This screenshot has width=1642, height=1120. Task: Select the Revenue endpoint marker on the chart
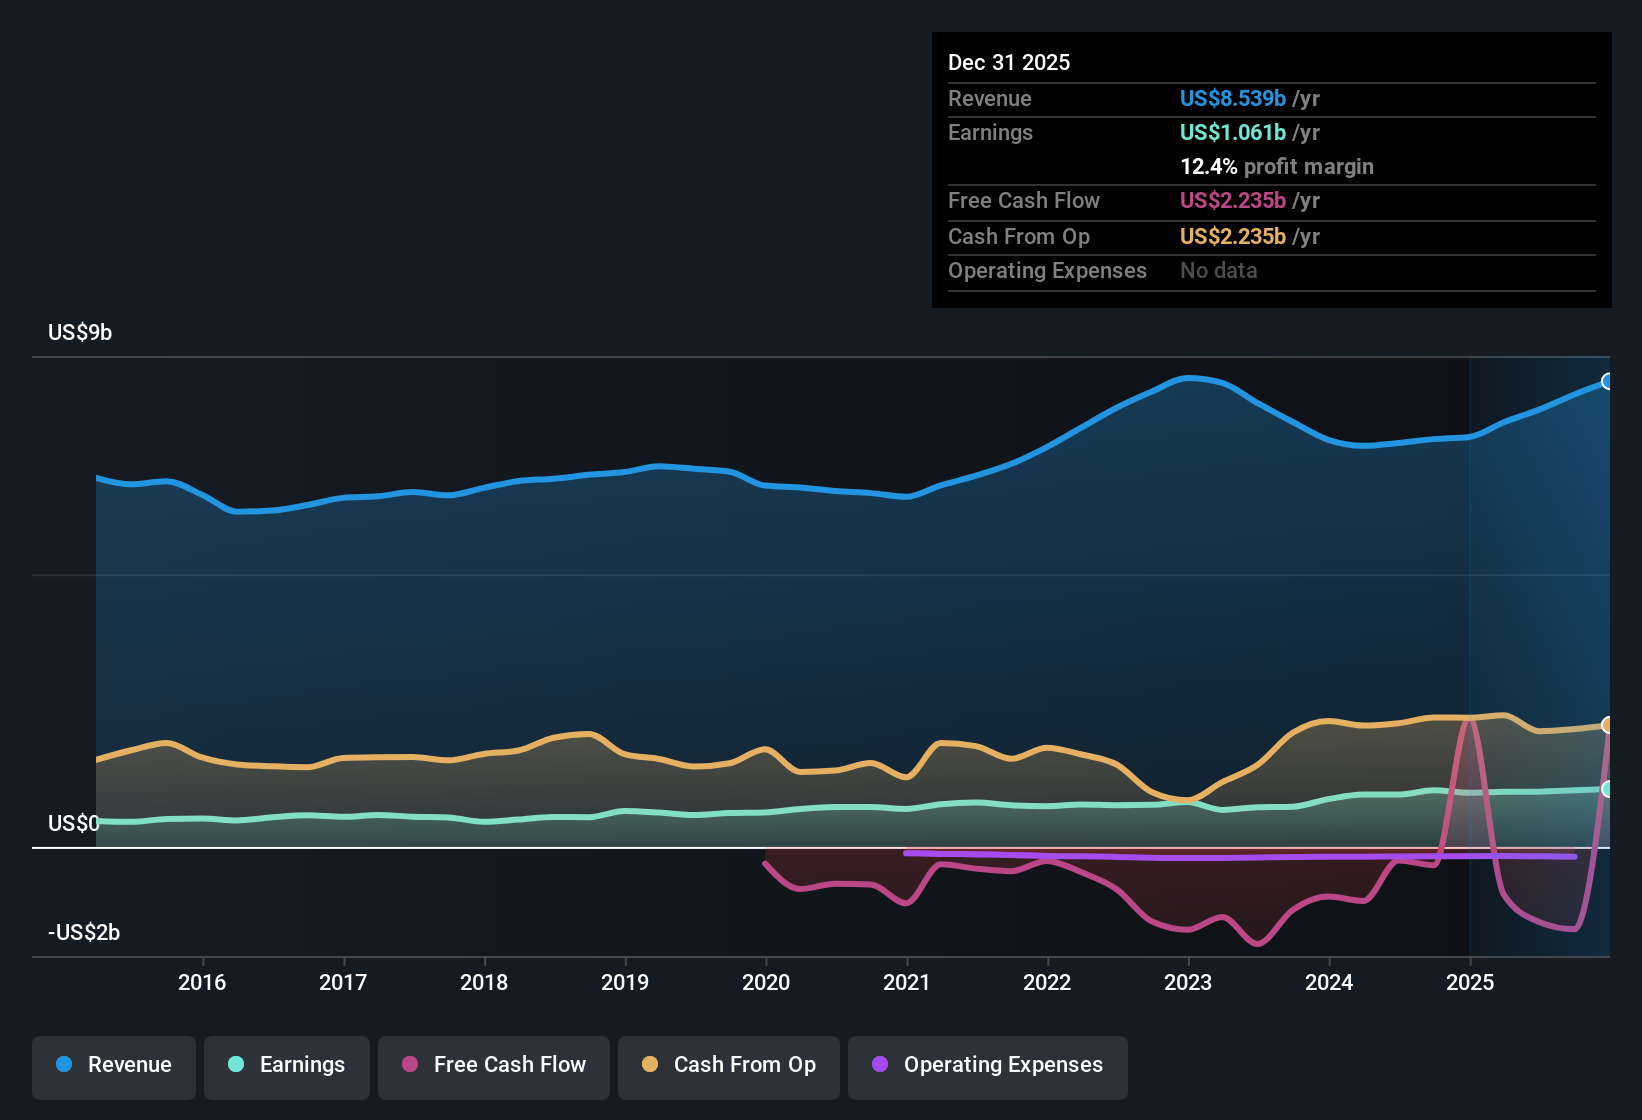[1607, 381]
